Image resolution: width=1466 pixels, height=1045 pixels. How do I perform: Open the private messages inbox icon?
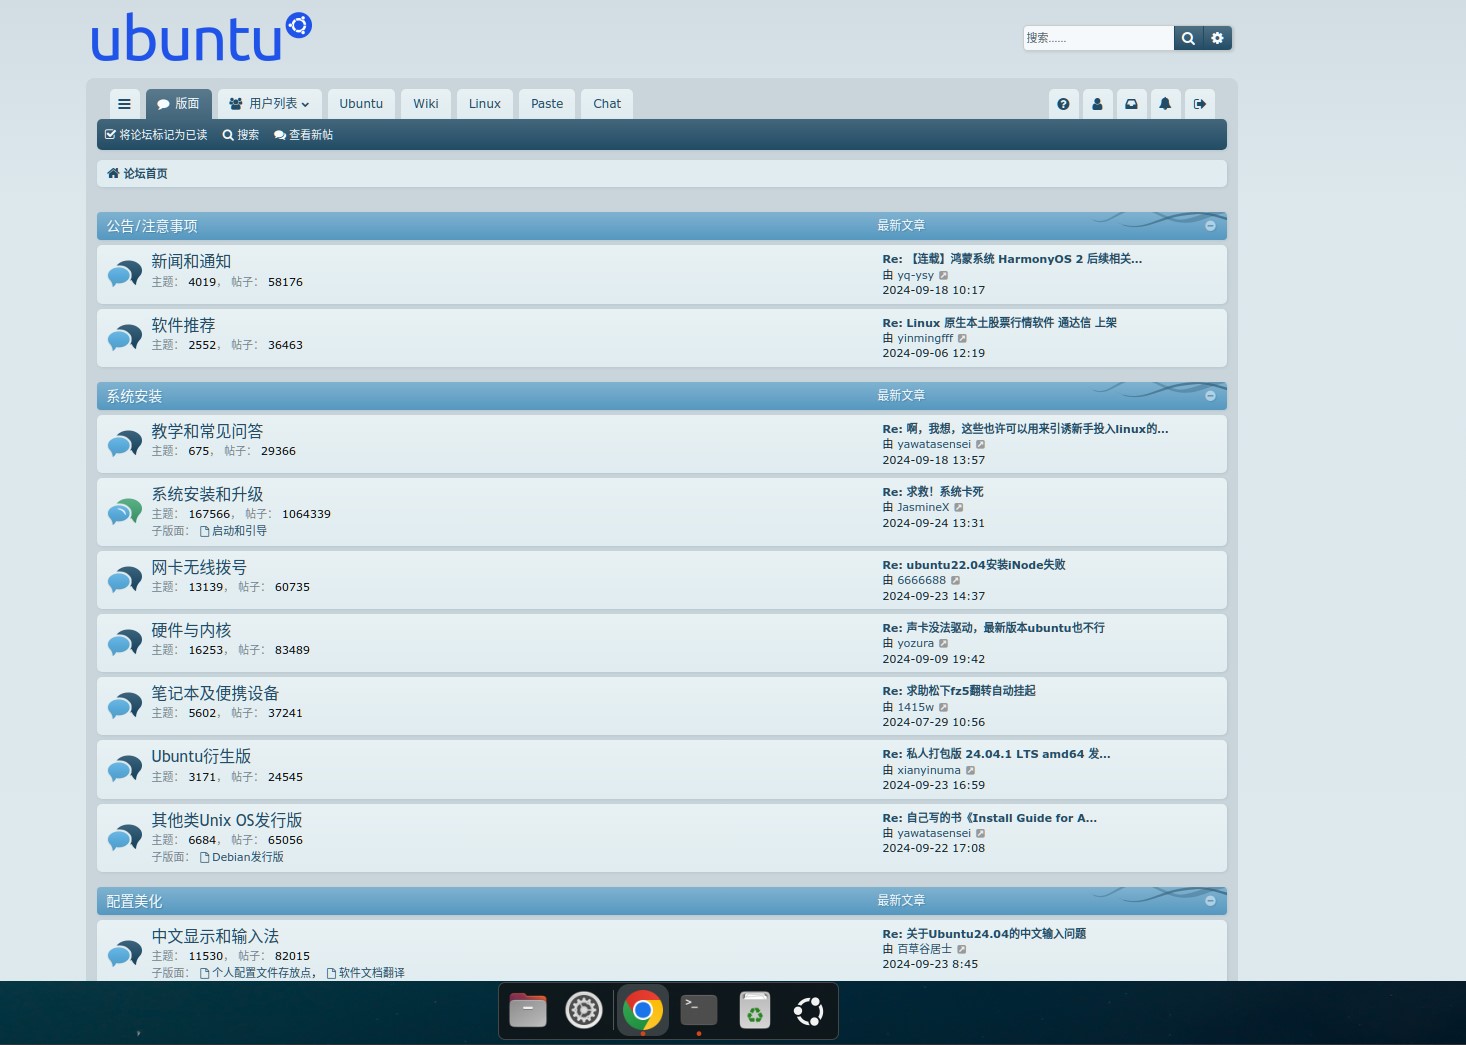point(1131,104)
